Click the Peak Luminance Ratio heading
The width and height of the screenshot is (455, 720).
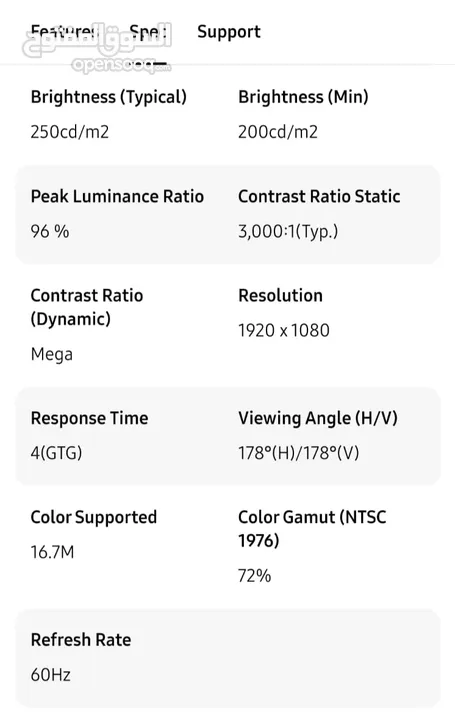[117, 196]
